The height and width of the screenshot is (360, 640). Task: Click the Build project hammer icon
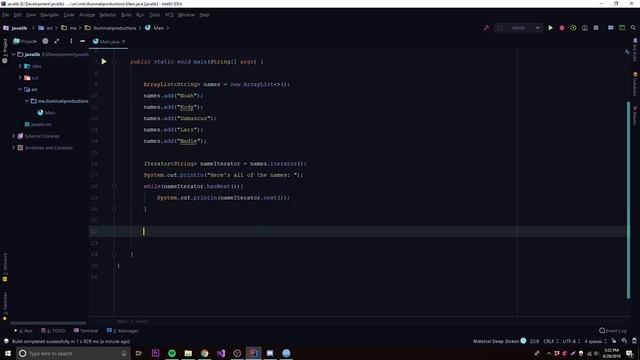coord(486,28)
